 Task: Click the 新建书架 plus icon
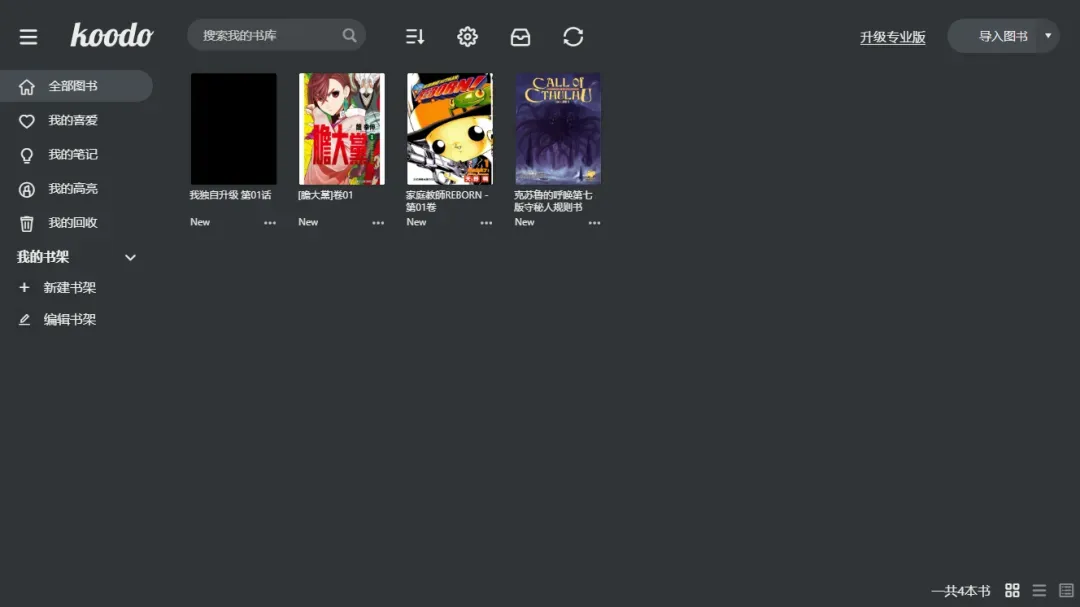(x=25, y=288)
